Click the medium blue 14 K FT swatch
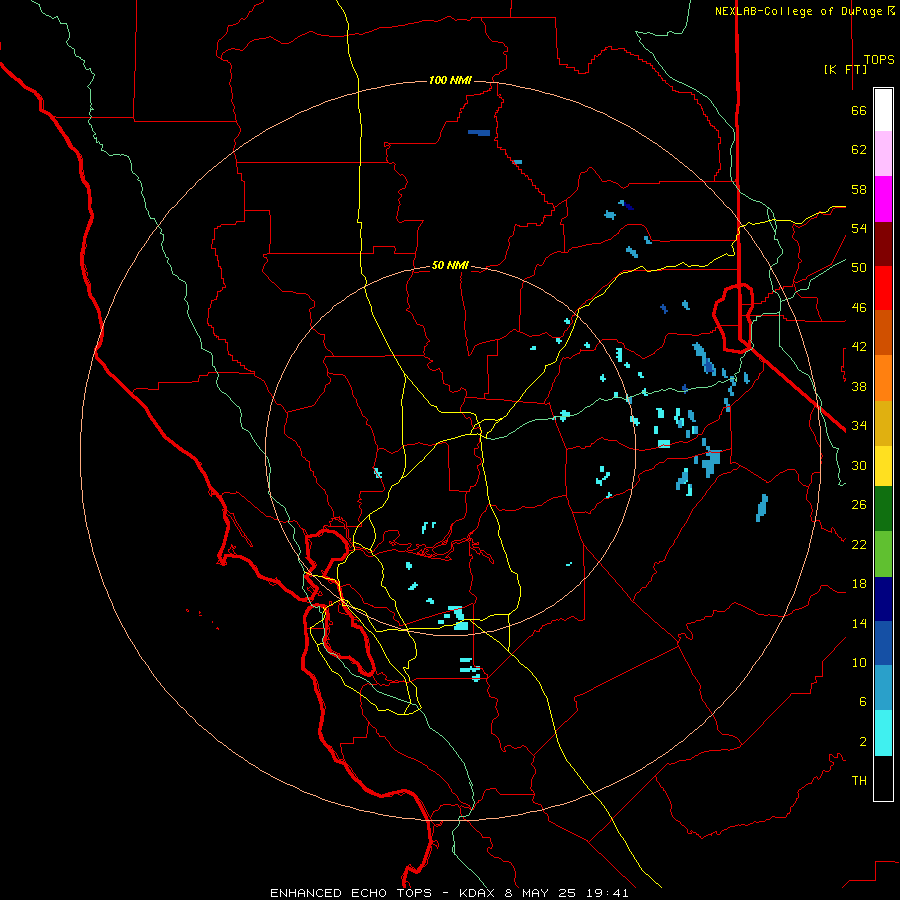The image size is (900, 900). (883, 643)
